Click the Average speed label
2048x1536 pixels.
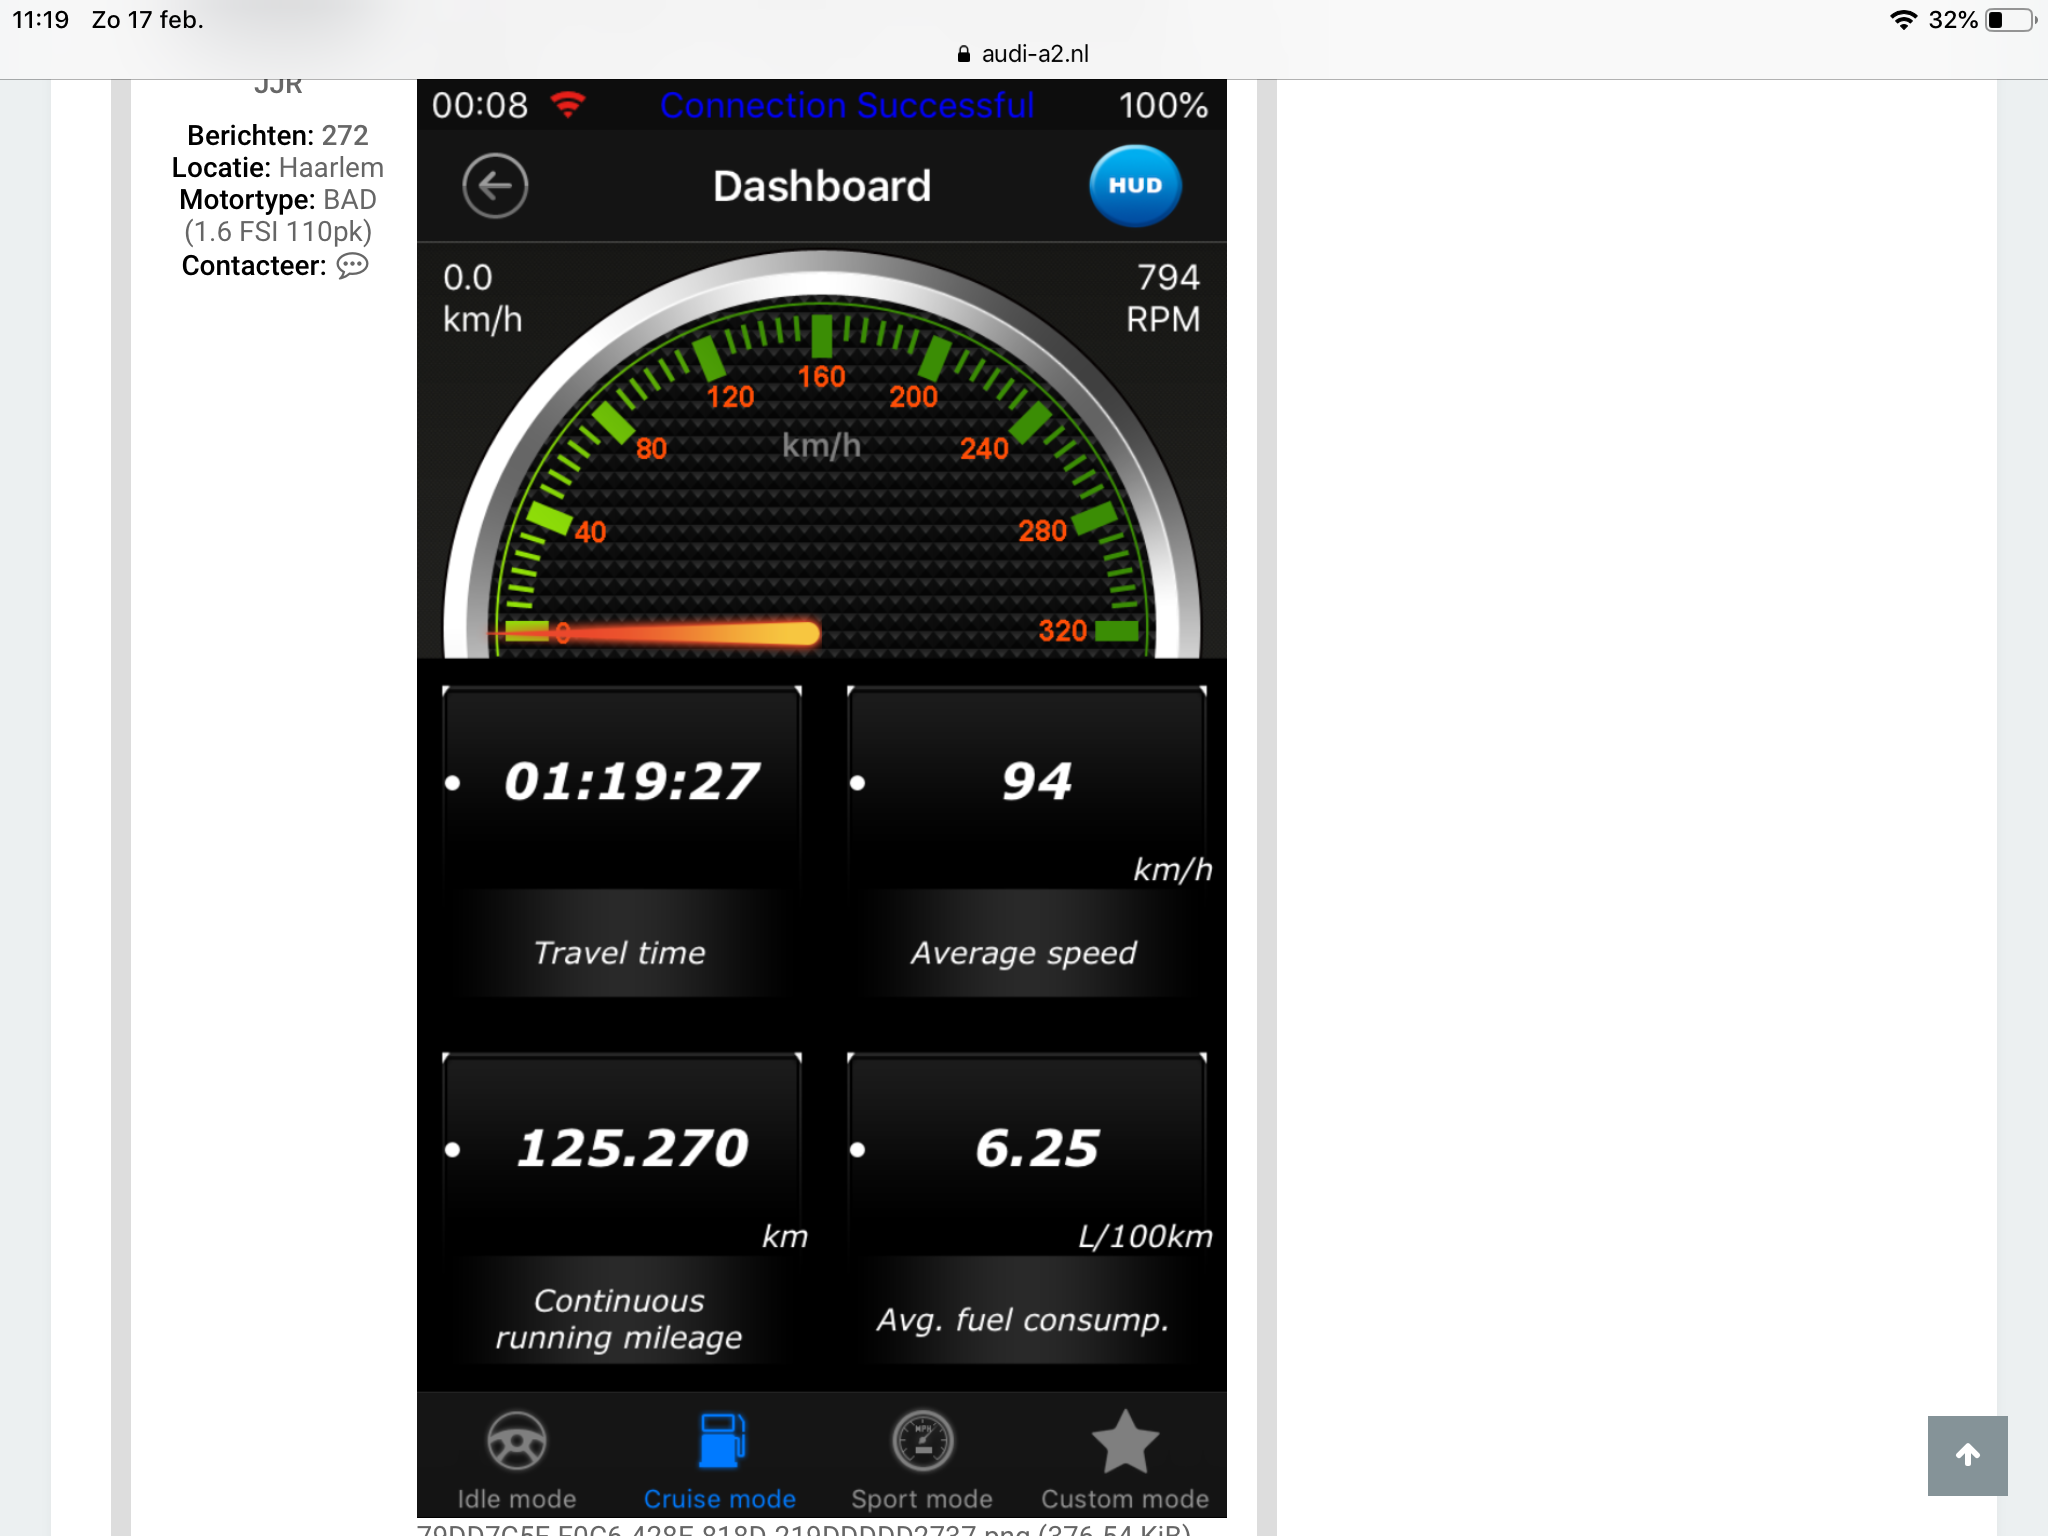(1023, 953)
